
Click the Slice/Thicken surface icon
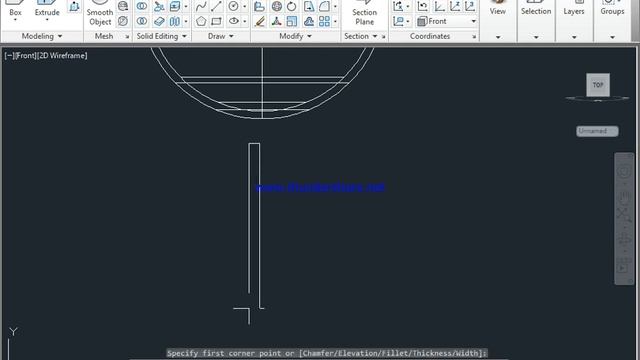point(159,21)
